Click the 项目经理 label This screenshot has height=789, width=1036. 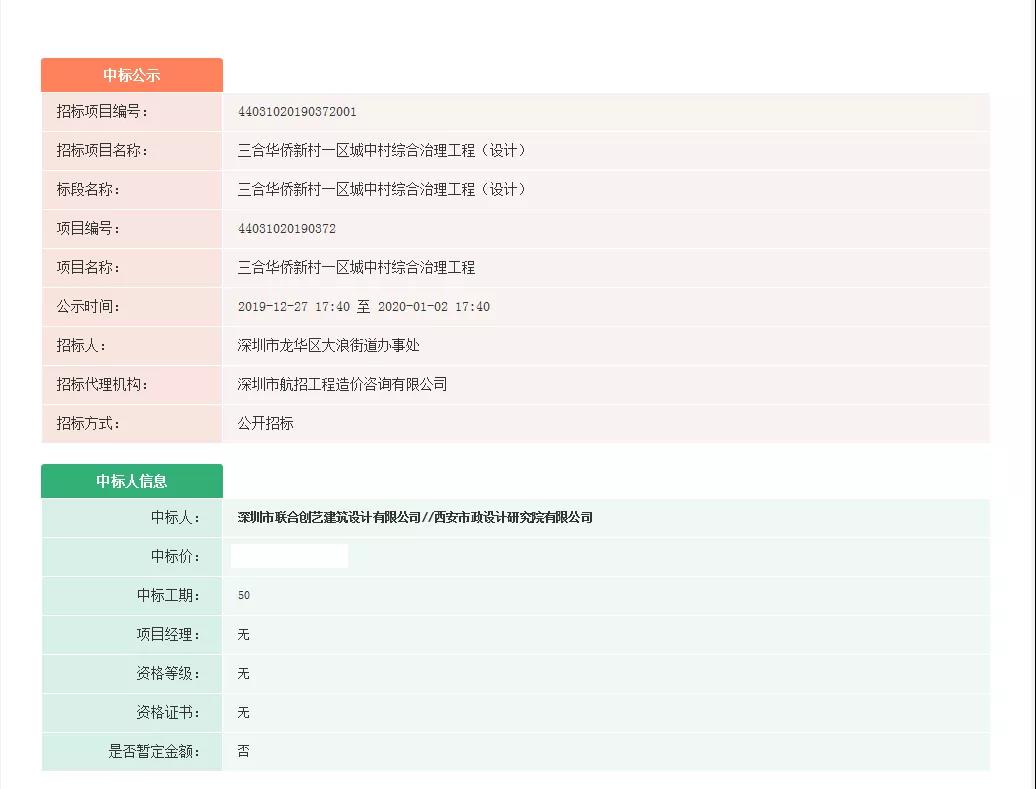point(168,634)
